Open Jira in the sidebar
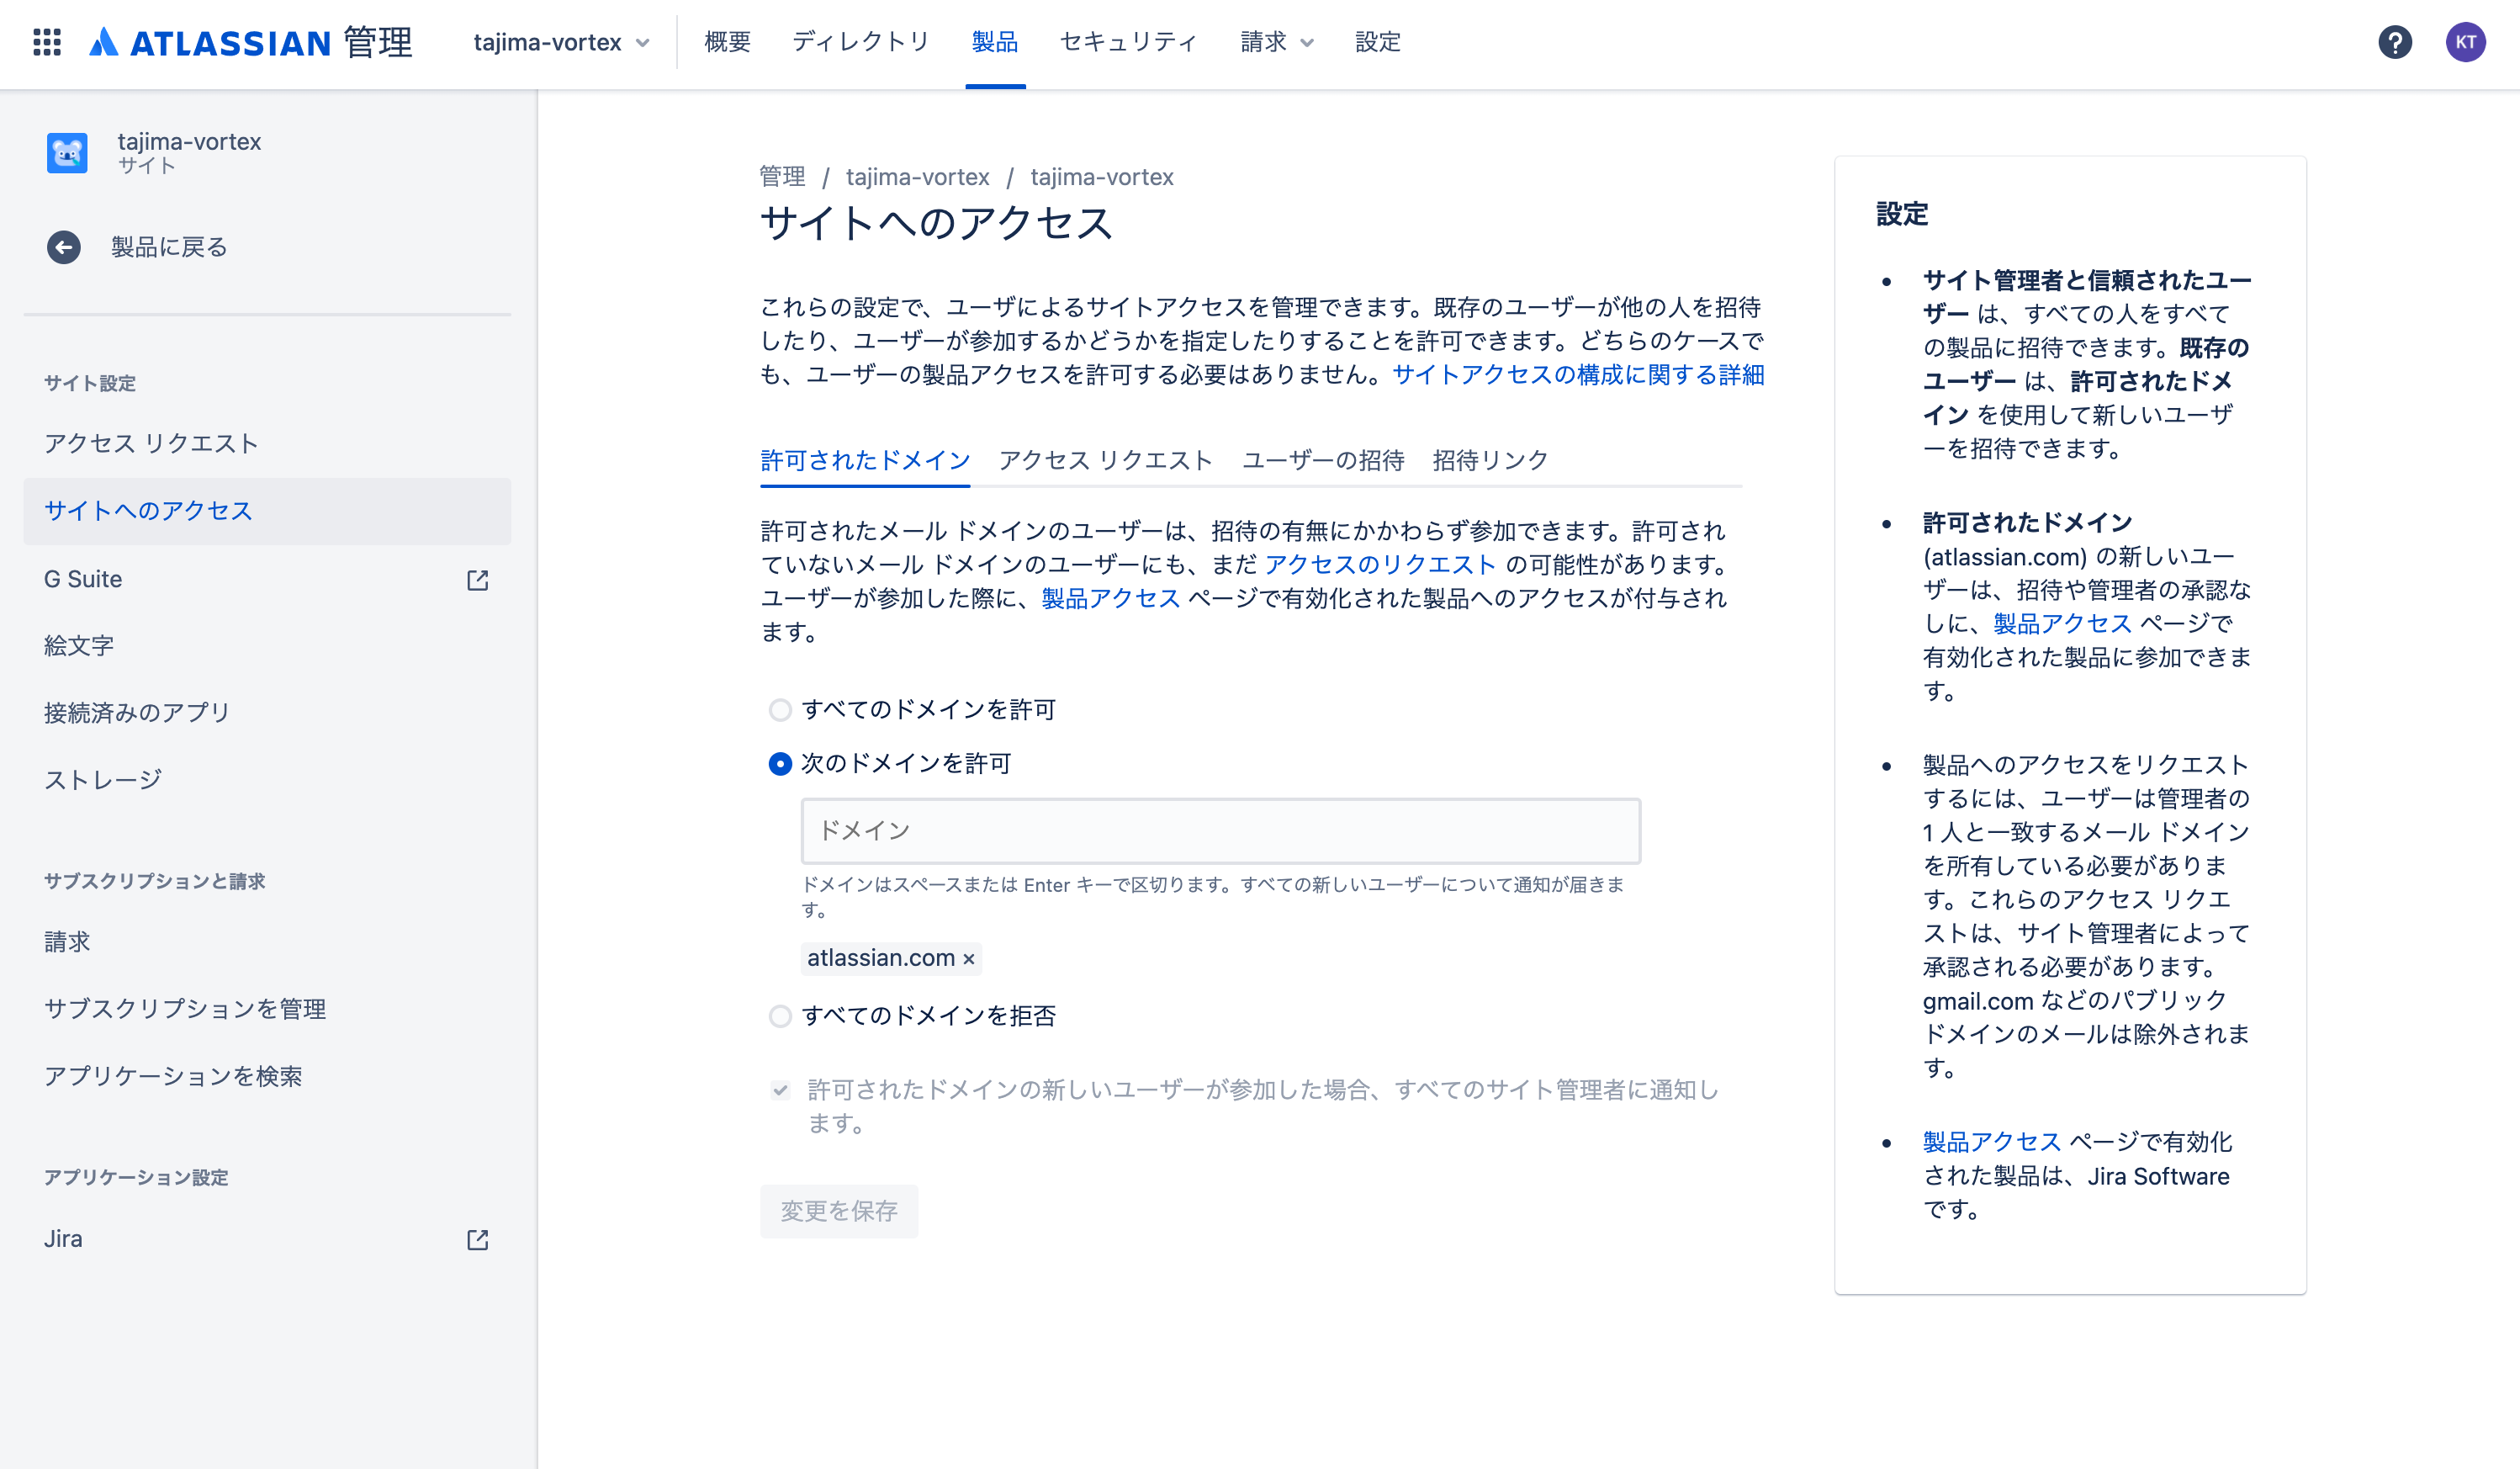Viewport: 2520px width, 1469px height. click(x=267, y=1239)
